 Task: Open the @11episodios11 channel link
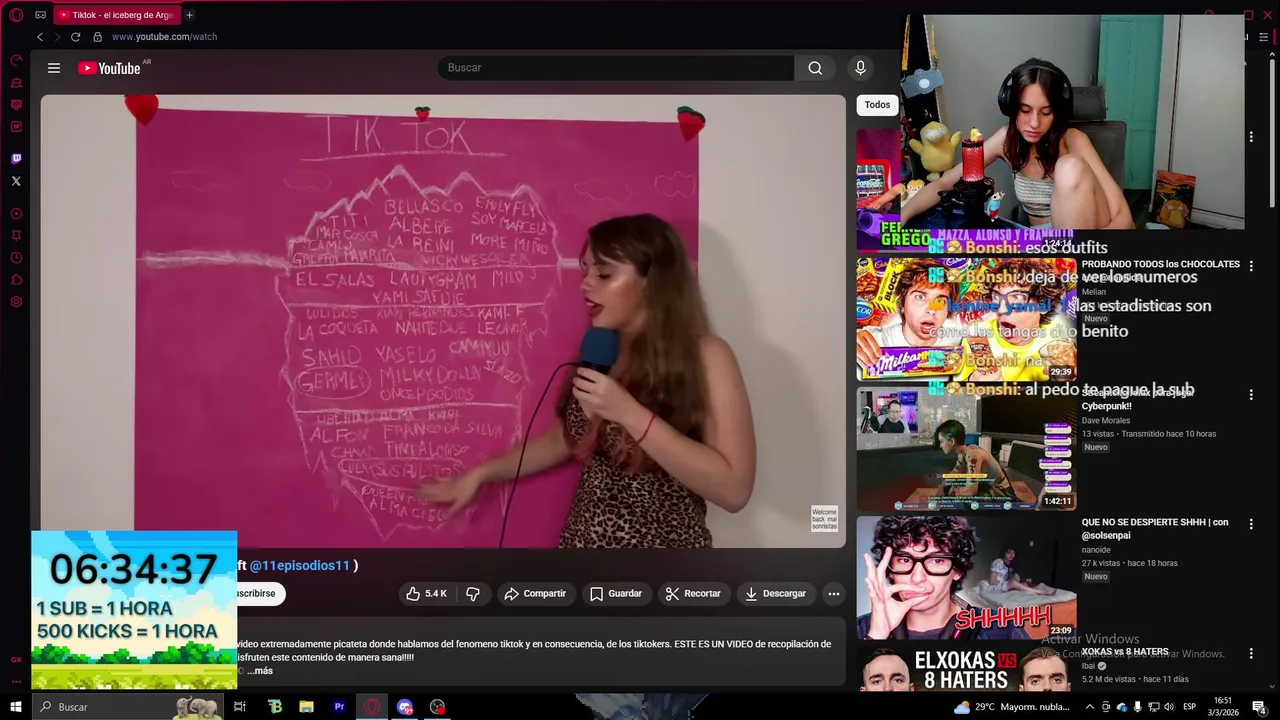(299, 566)
